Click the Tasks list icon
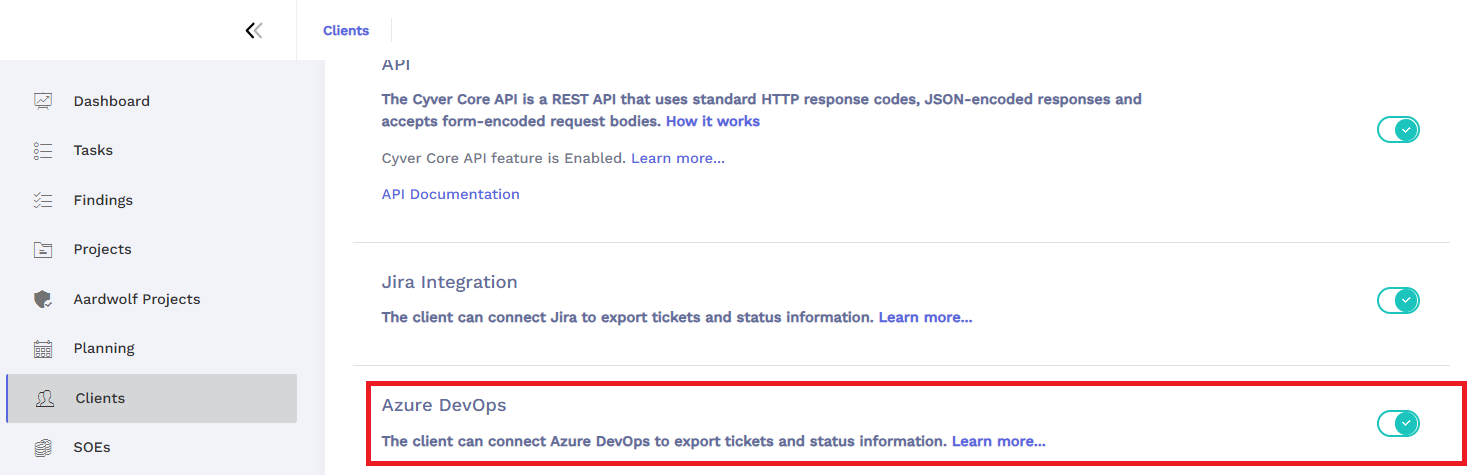1476x475 pixels. coord(43,150)
